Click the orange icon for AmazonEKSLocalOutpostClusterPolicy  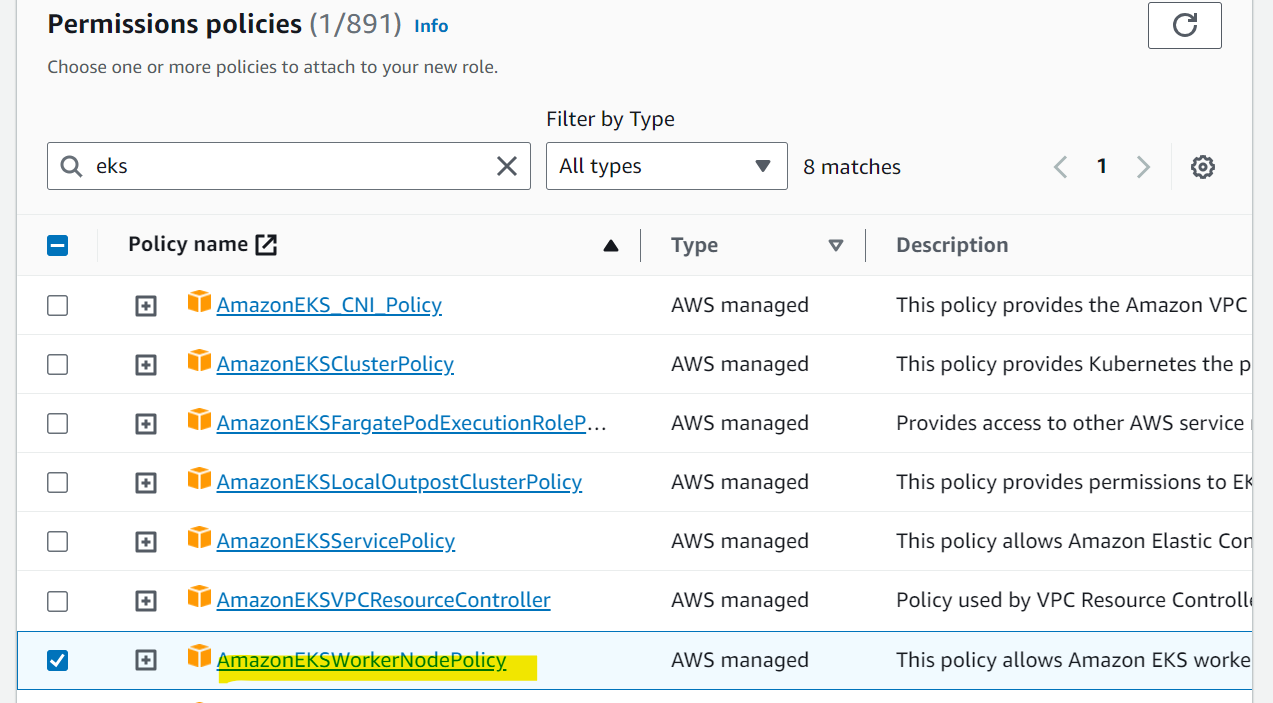[x=200, y=479]
